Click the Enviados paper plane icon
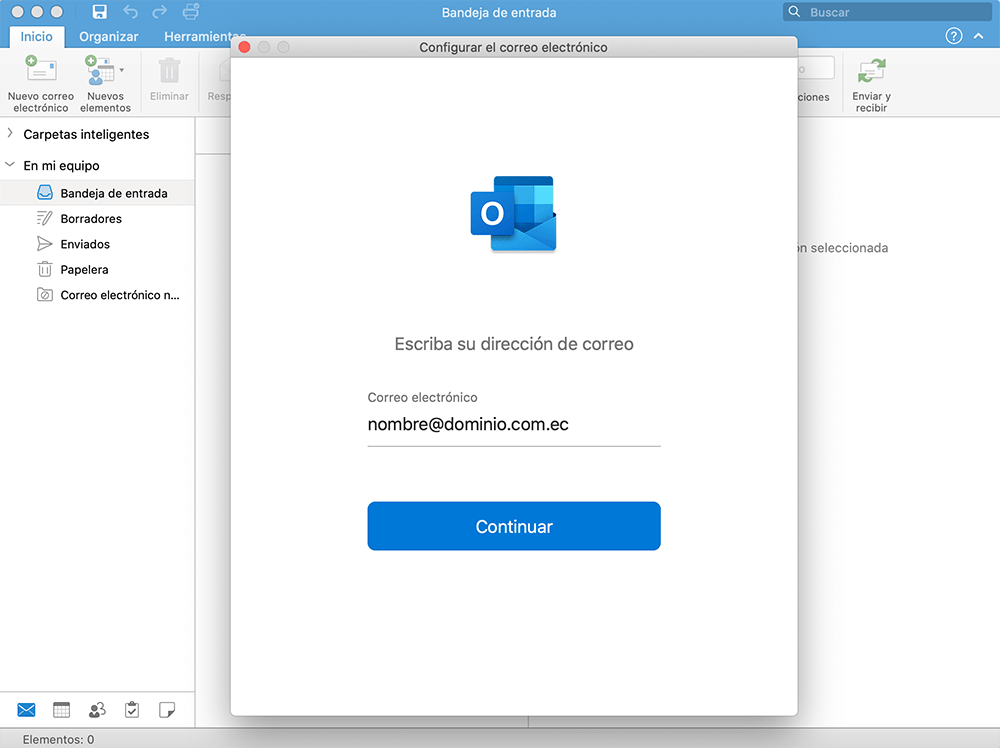 (x=45, y=244)
